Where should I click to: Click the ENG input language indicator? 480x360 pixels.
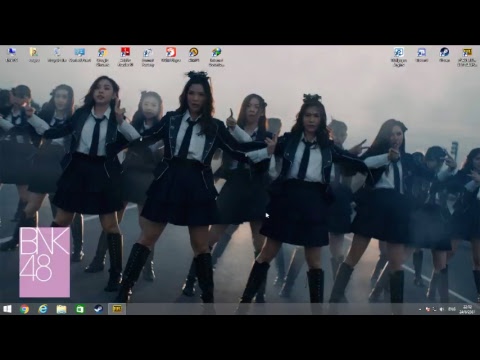coord(452,309)
